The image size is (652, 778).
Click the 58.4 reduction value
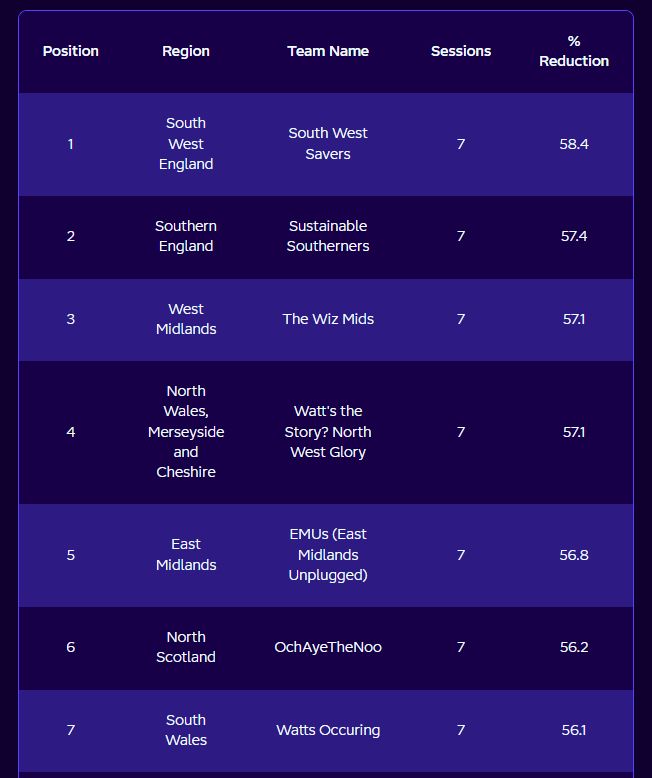[574, 144]
